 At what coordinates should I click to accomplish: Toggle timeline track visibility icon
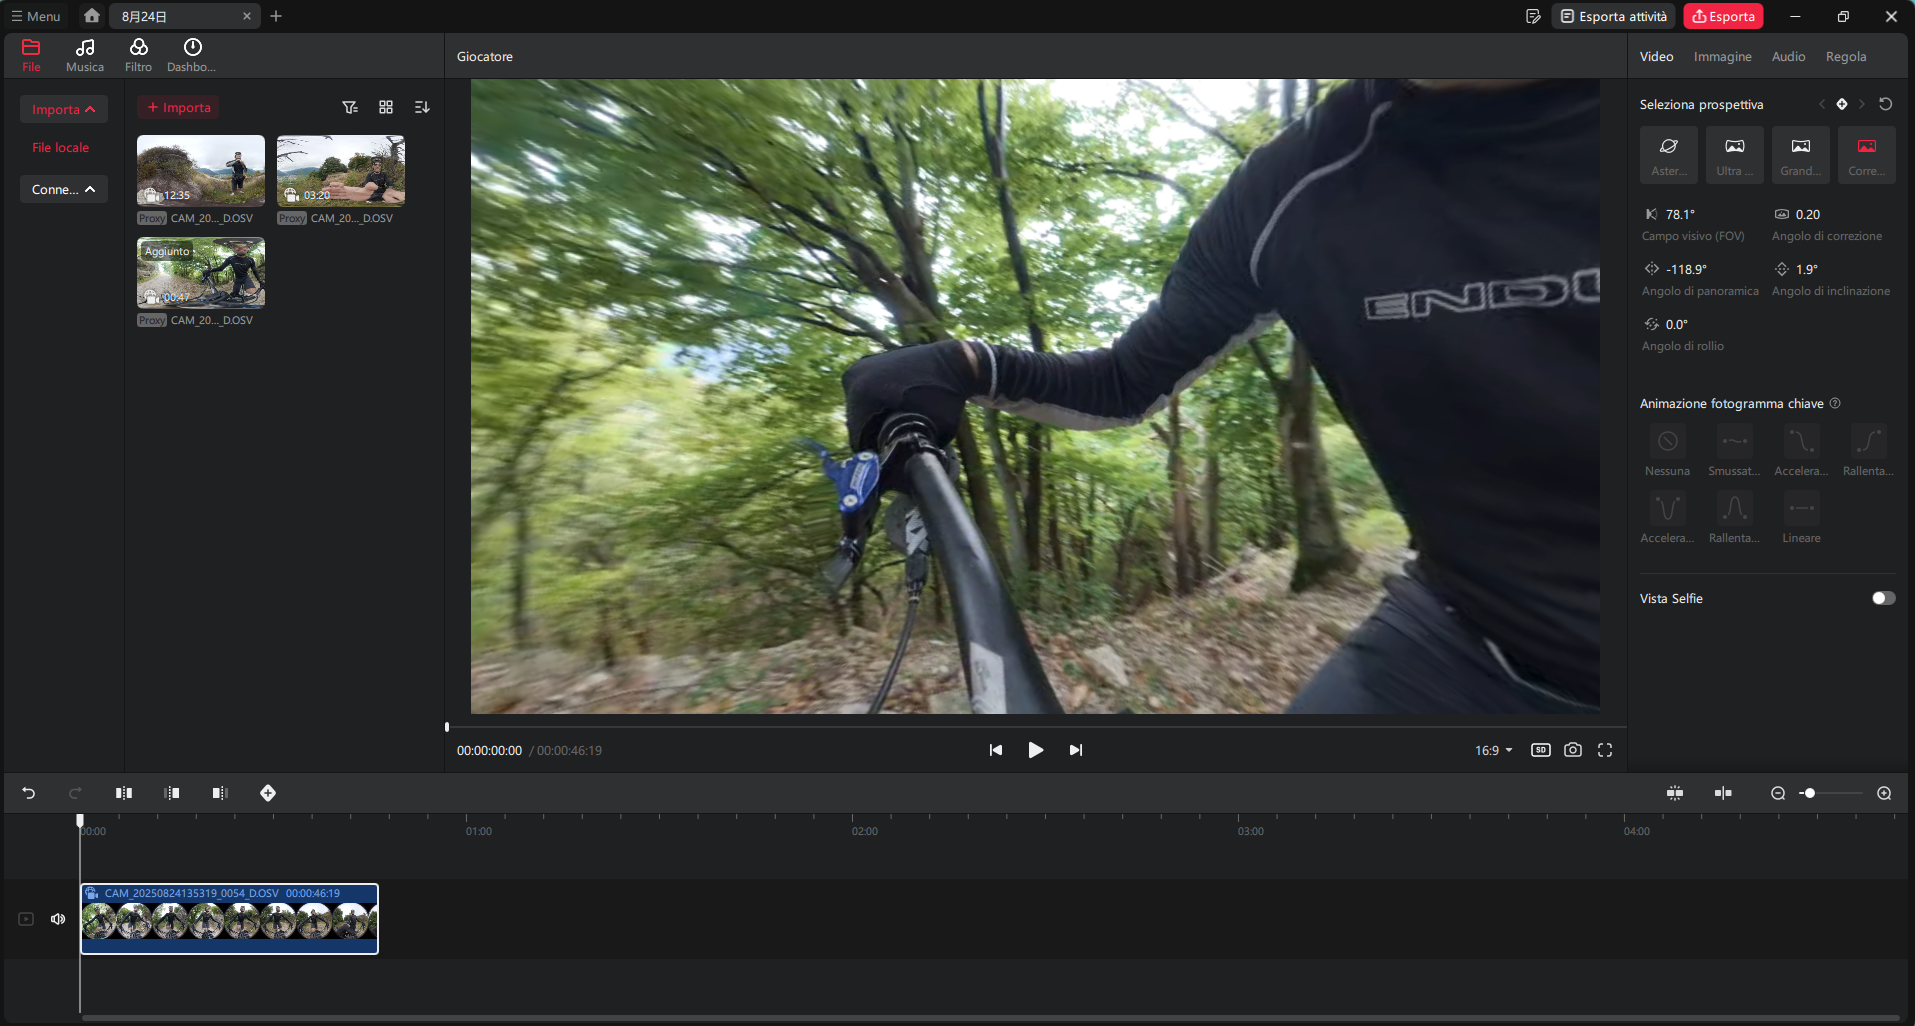26,919
